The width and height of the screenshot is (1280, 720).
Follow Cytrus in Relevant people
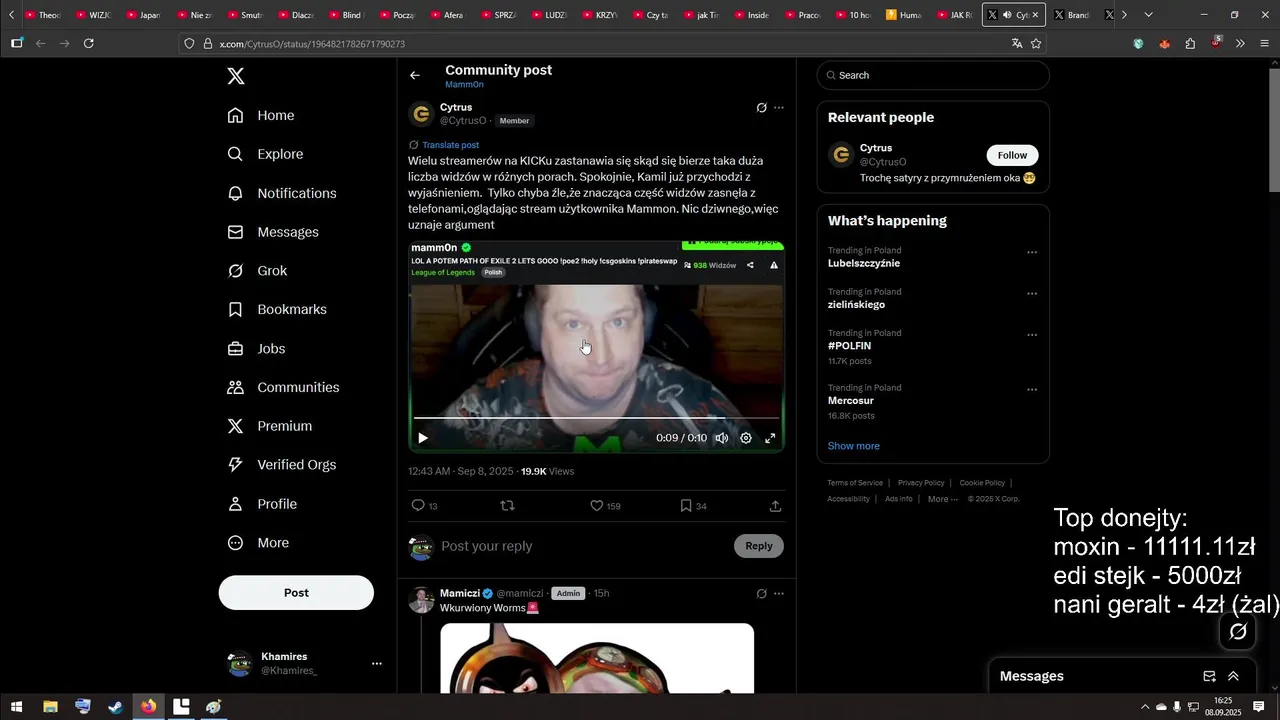coord(1012,155)
